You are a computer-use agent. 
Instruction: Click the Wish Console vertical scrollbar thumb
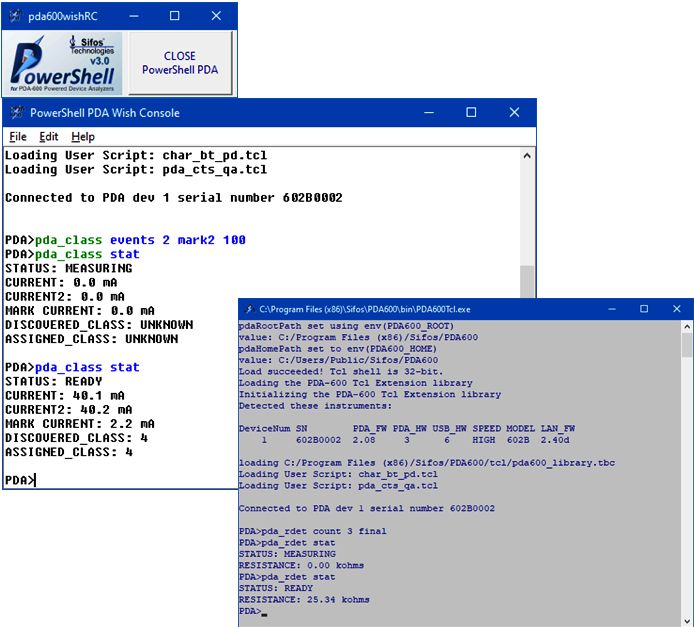527,281
